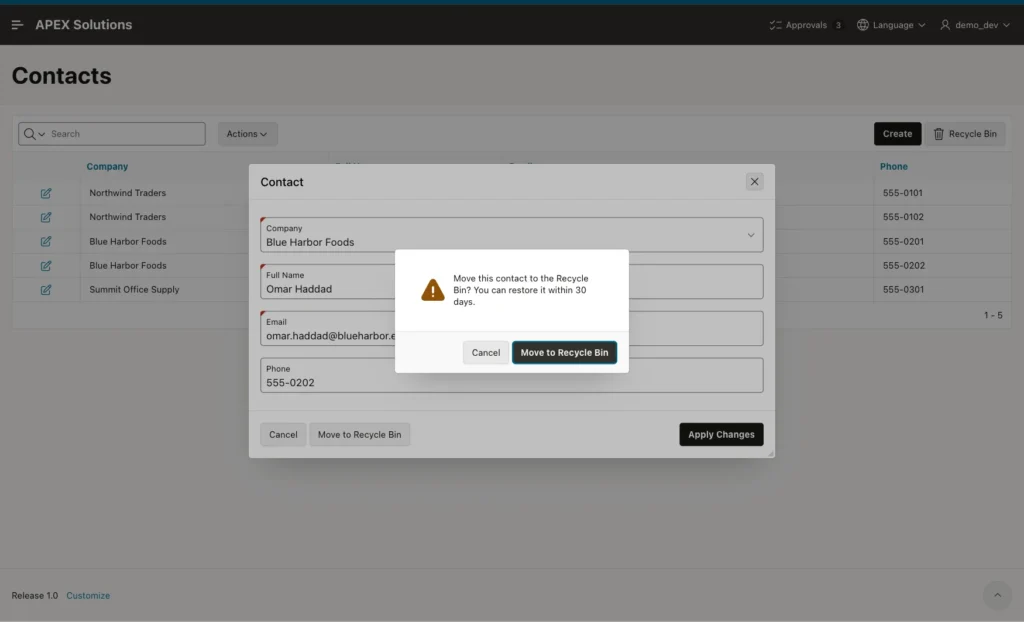This screenshot has width=1024, height=622.
Task: Edit the 555-0201 Blue Harbor Foods row
Action: pos(46,241)
